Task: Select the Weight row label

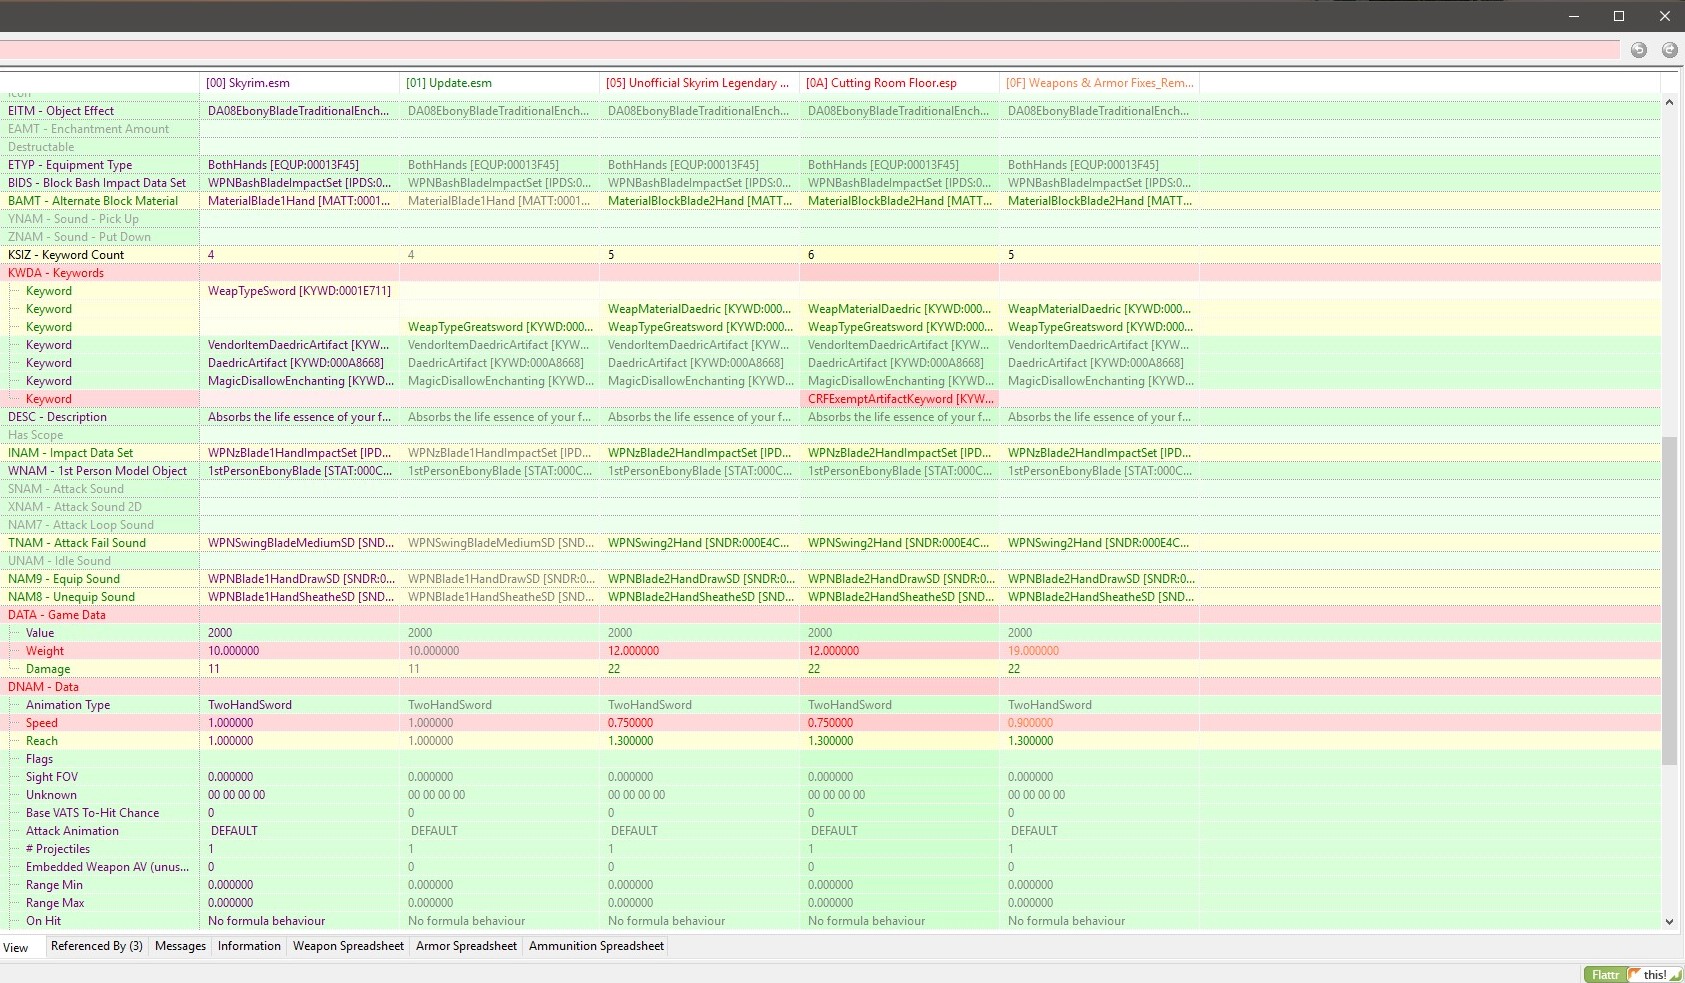Action: pyautogui.click(x=45, y=651)
